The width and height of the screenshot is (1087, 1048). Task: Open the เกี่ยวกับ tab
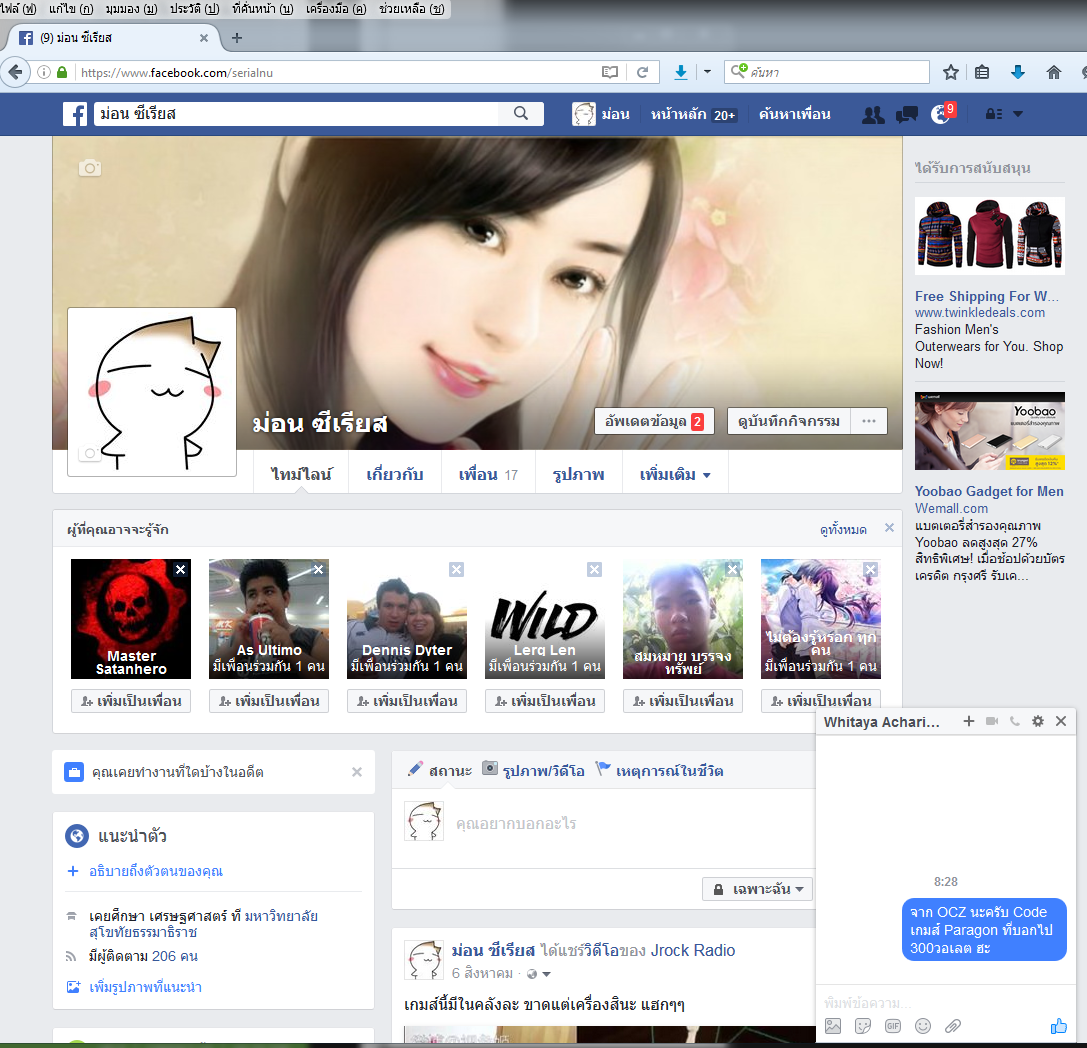(394, 475)
